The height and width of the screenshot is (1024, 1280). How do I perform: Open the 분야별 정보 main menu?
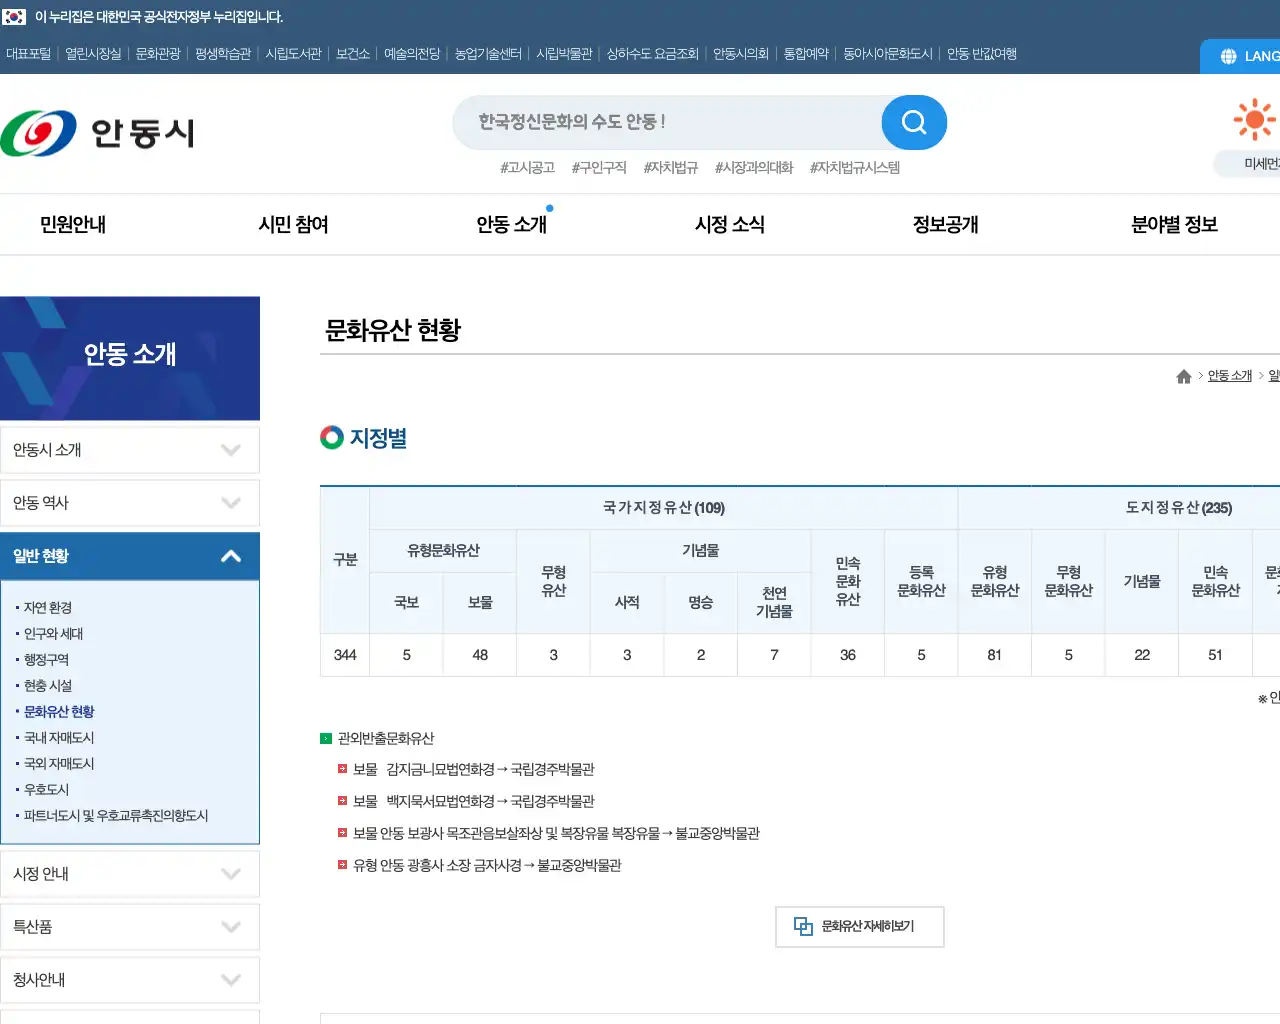coord(1174,225)
